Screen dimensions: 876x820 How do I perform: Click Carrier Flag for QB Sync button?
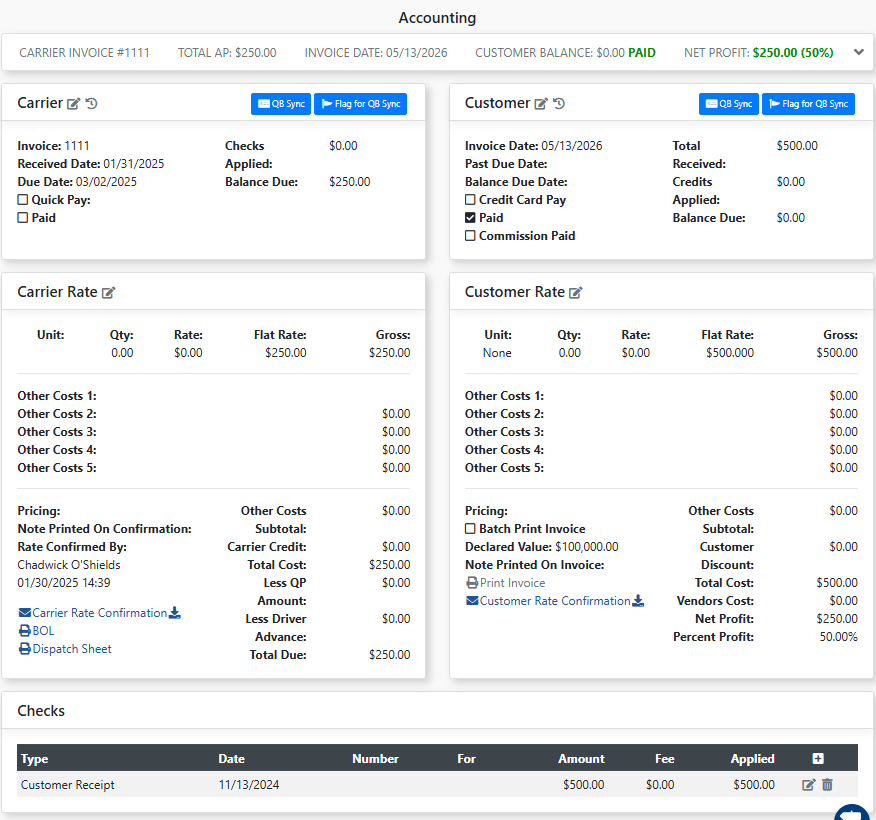(x=361, y=104)
